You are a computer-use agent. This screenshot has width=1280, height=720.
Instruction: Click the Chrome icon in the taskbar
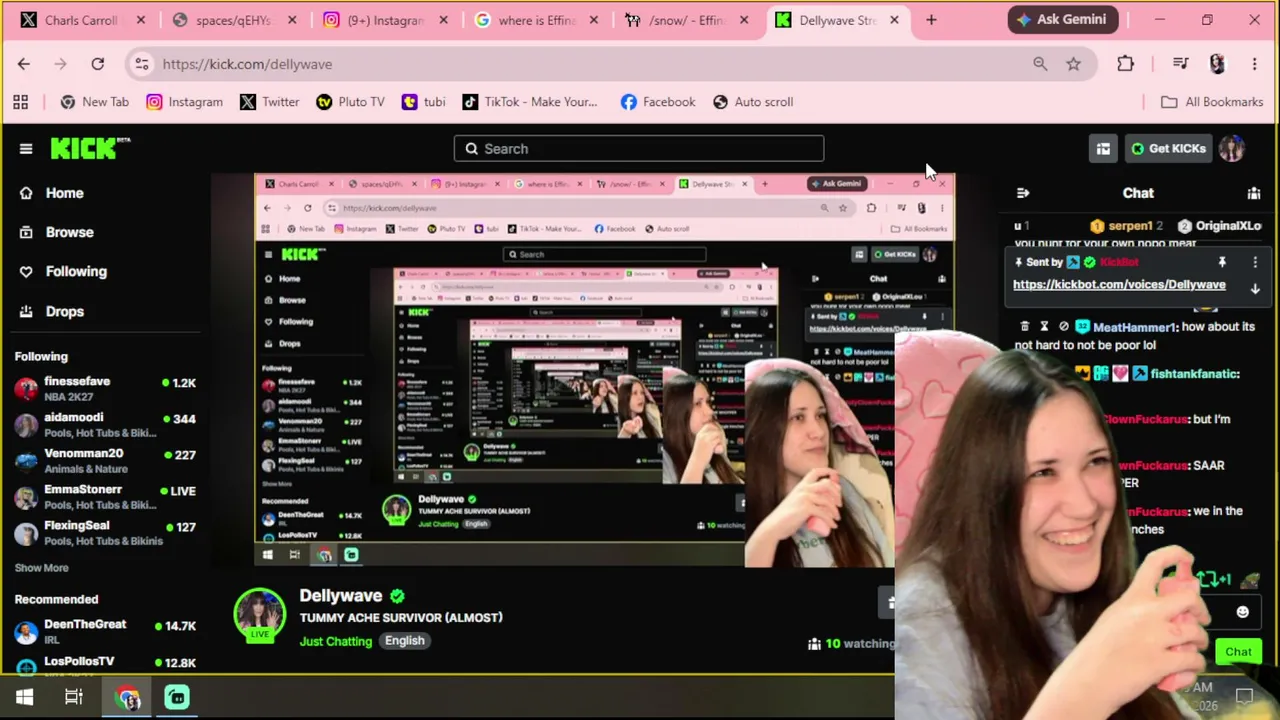tap(128, 697)
